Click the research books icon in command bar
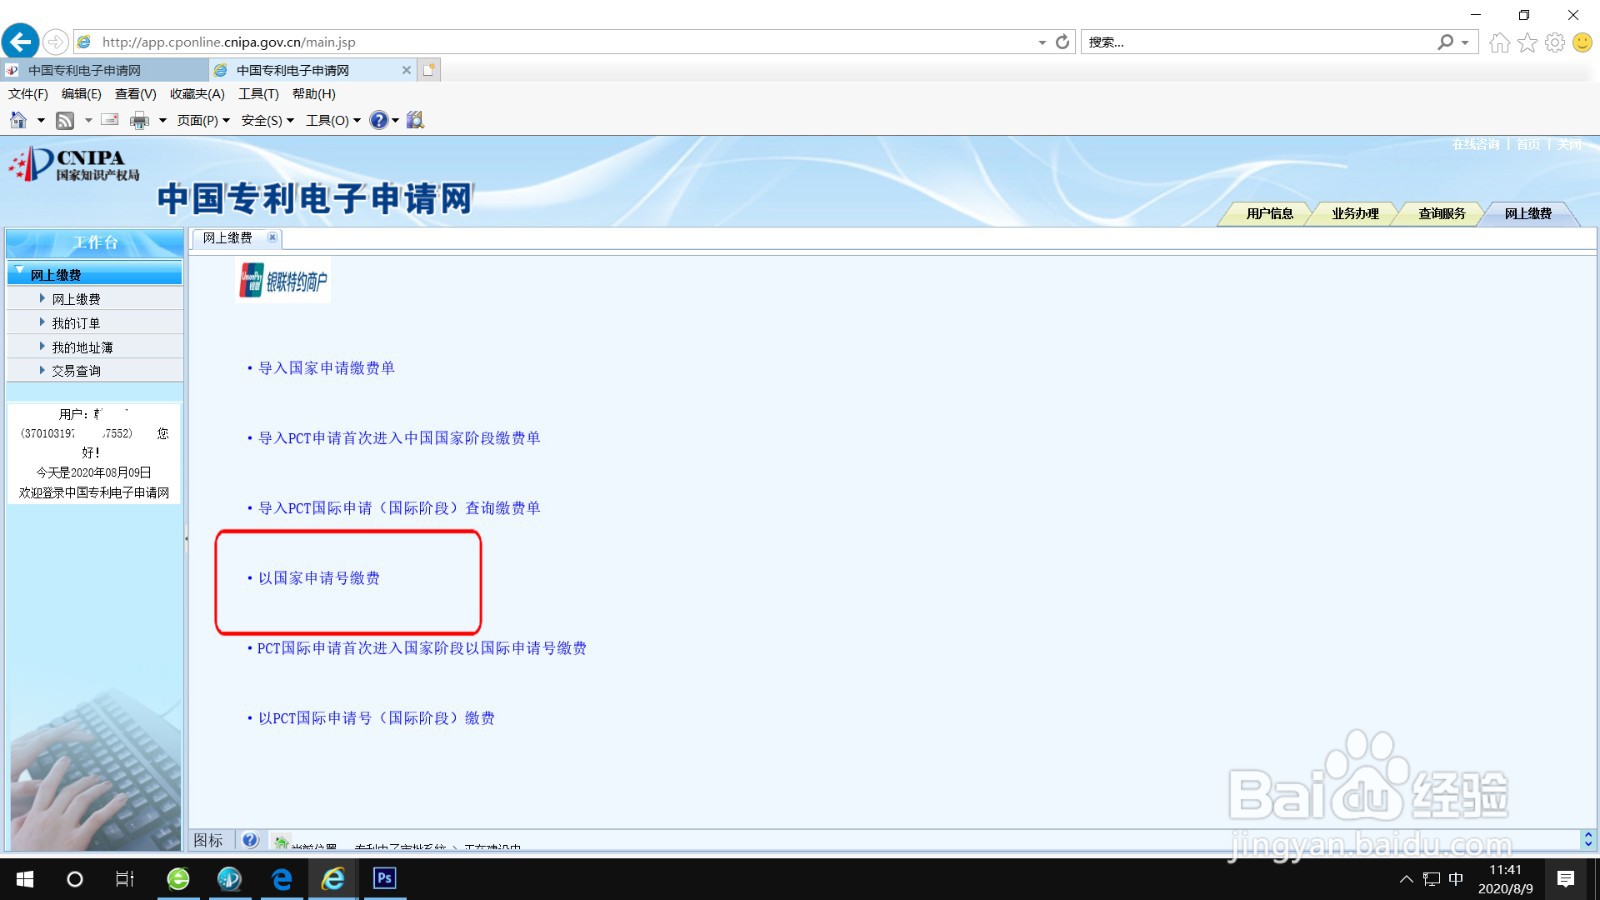 [415, 120]
